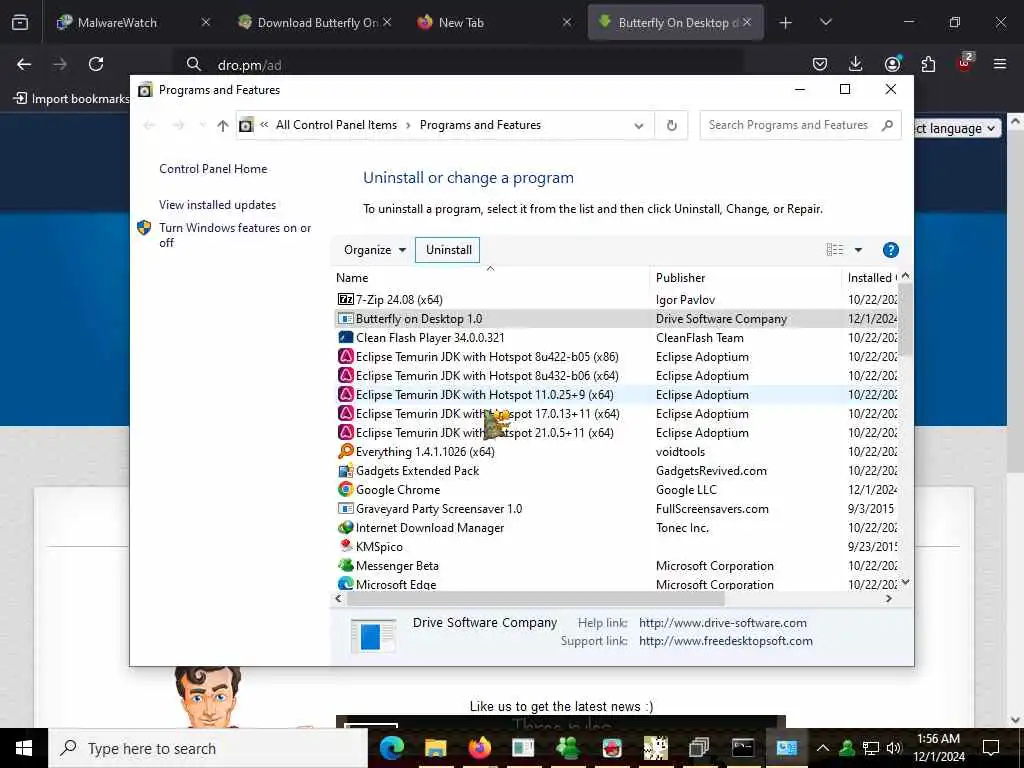Sort list by Publisher column header
Screen dimensions: 1024x768
pyautogui.click(x=745, y=278)
